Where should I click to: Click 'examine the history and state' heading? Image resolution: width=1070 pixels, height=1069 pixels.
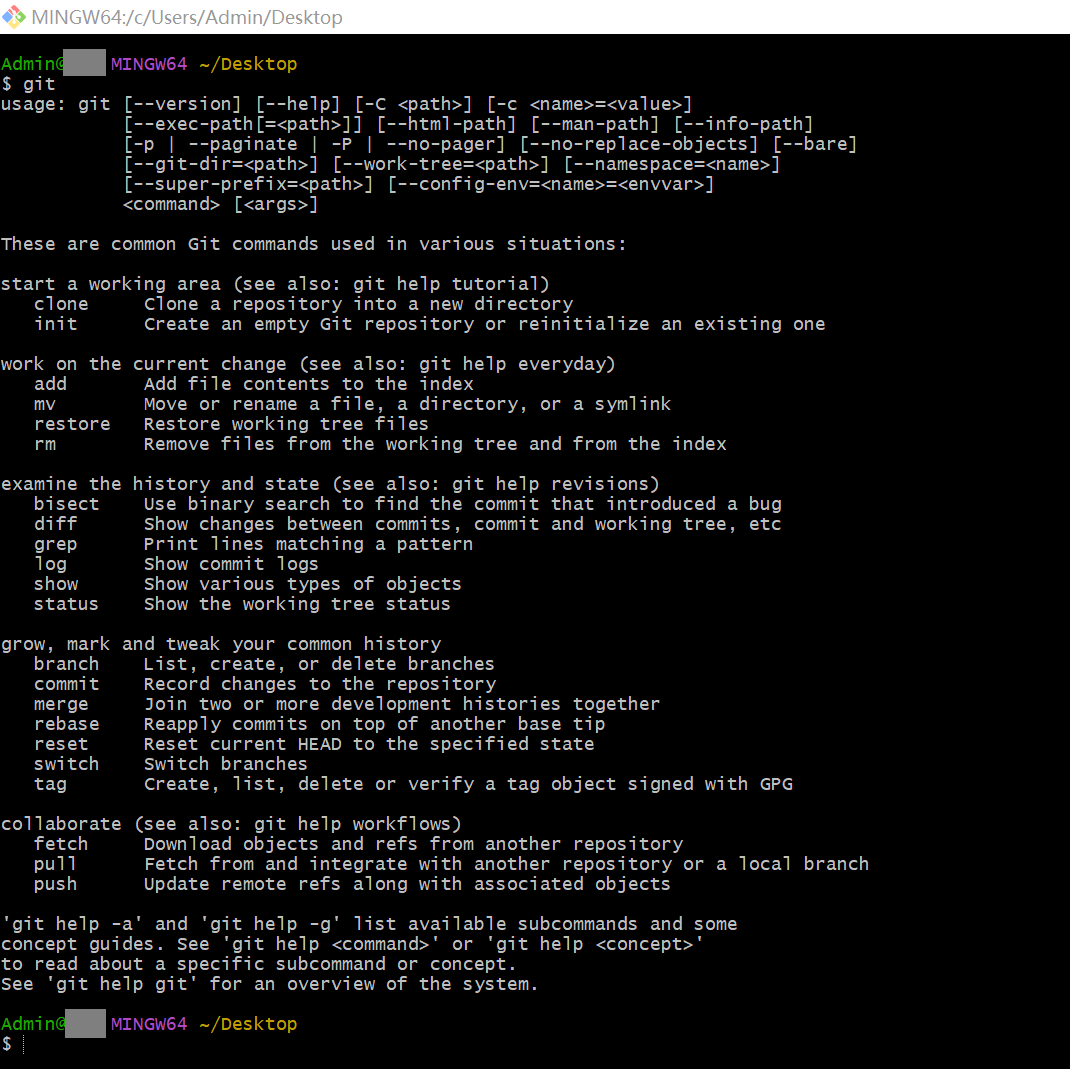[330, 484]
